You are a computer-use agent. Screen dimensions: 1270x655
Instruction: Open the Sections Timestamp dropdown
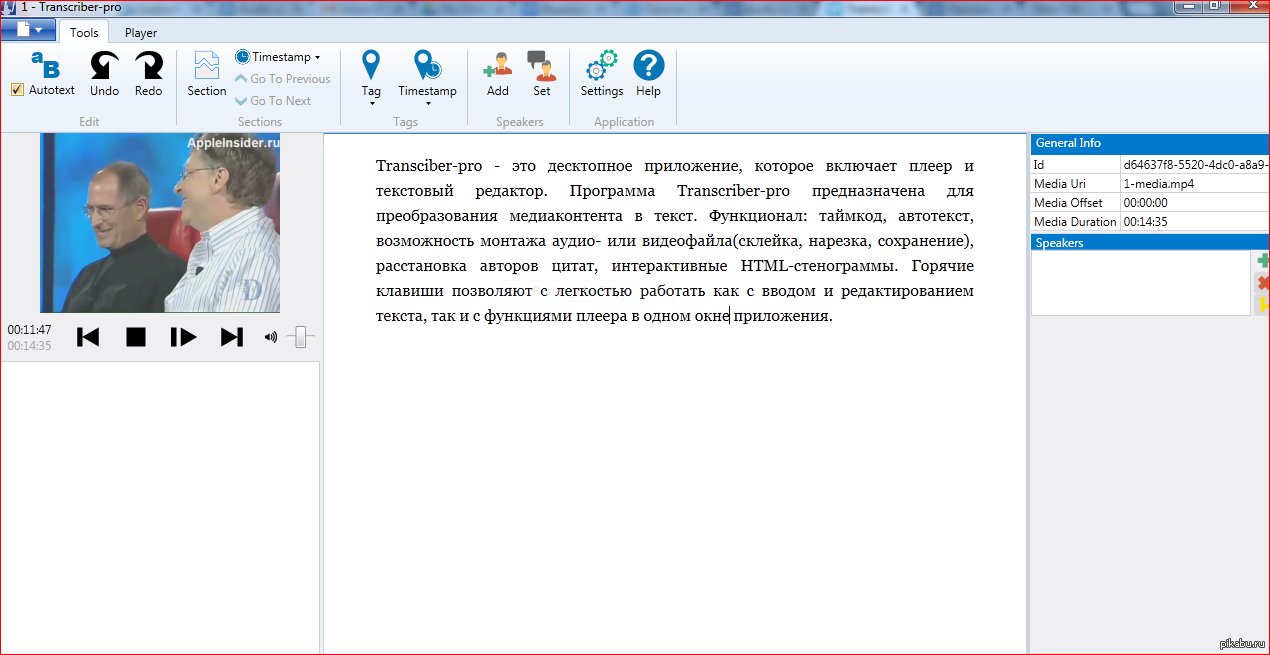tap(317, 58)
